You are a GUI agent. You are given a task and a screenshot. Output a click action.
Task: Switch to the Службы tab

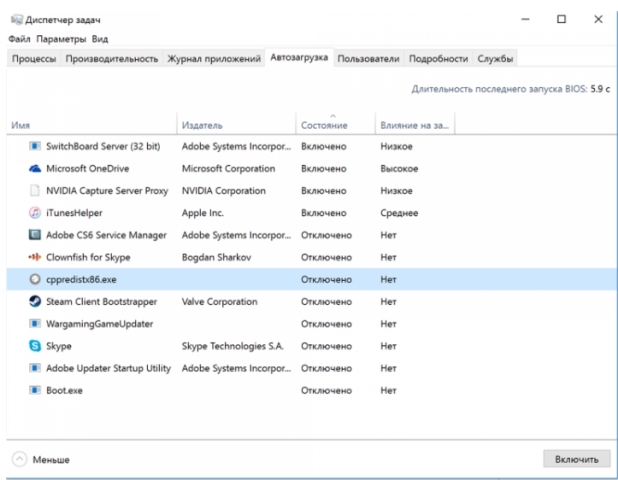click(x=495, y=59)
